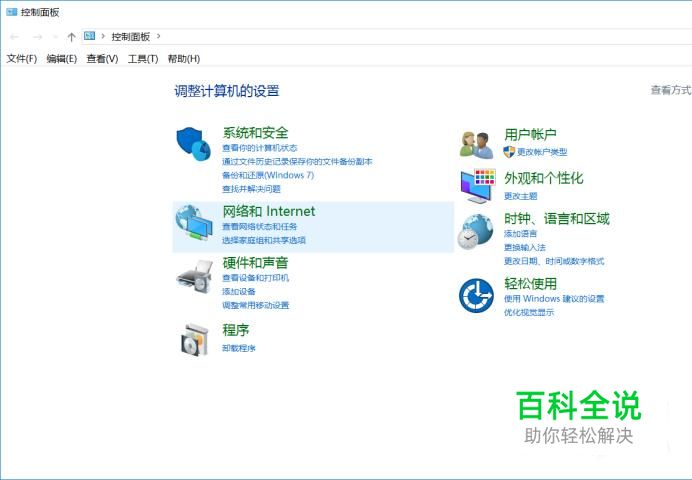692x480 pixels.
Task: Expand chevron before 控制面板 in address bar
Action: point(103,36)
